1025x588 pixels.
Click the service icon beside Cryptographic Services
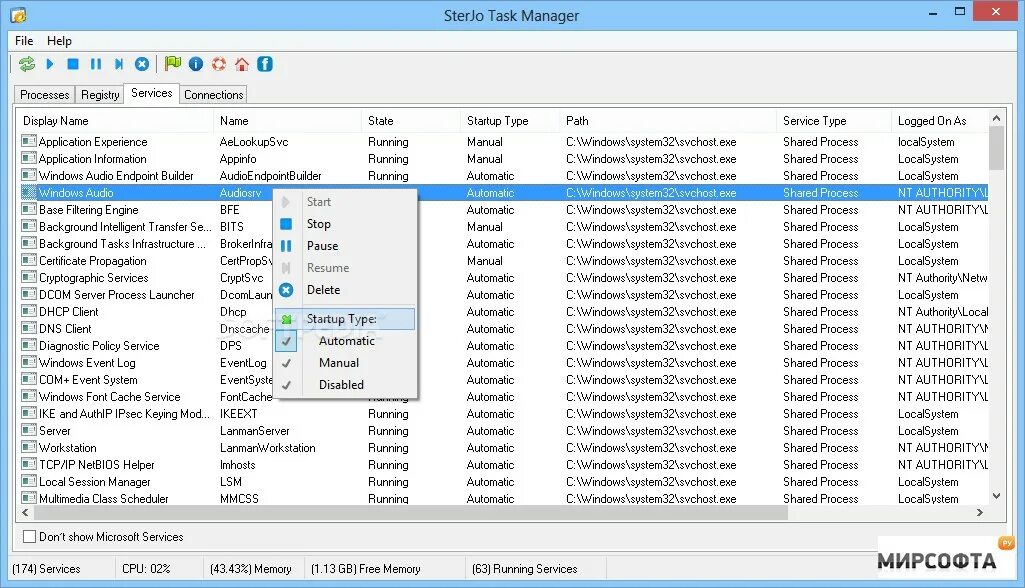click(29, 277)
